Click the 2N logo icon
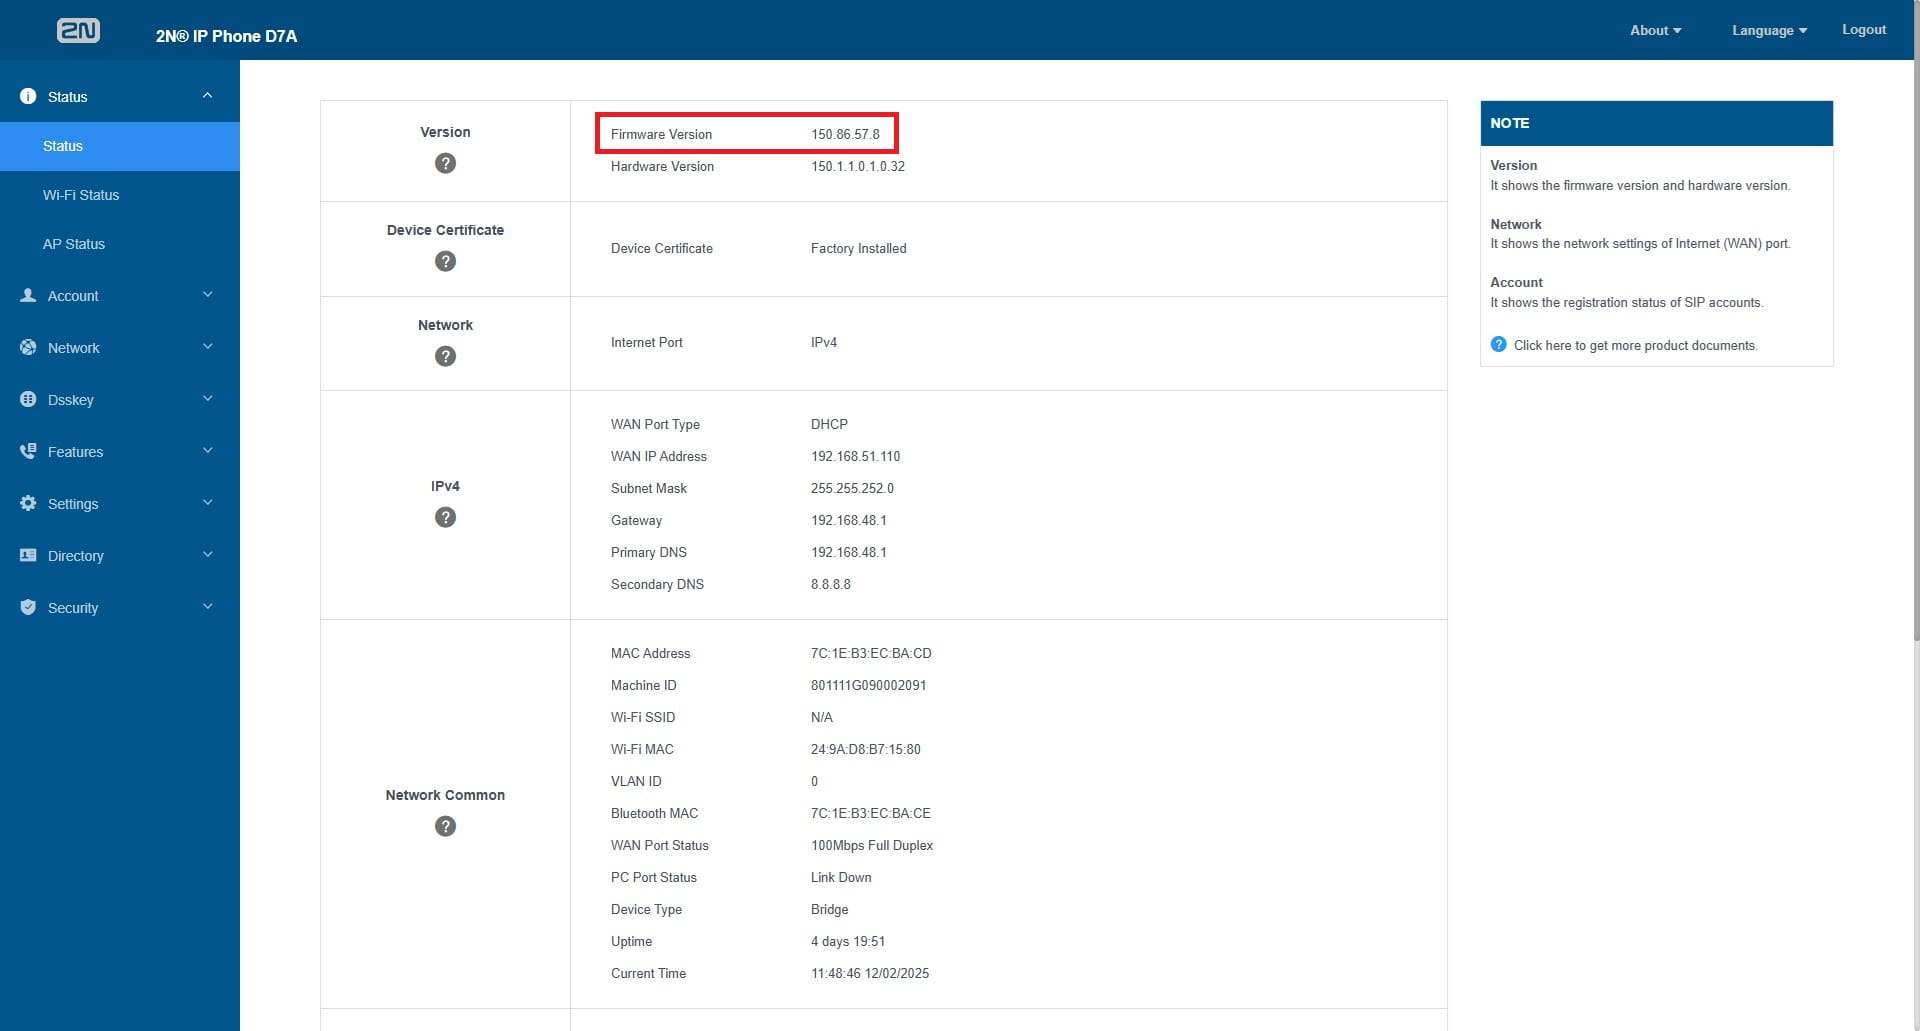The width and height of the screenshot is (1920, 1031). click(78, 31)
